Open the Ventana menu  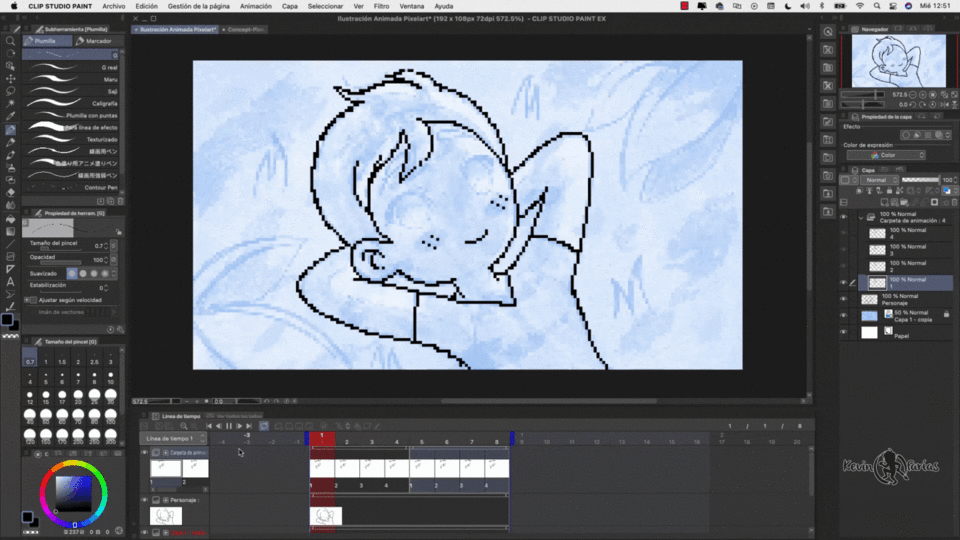[x=411, y=6]
